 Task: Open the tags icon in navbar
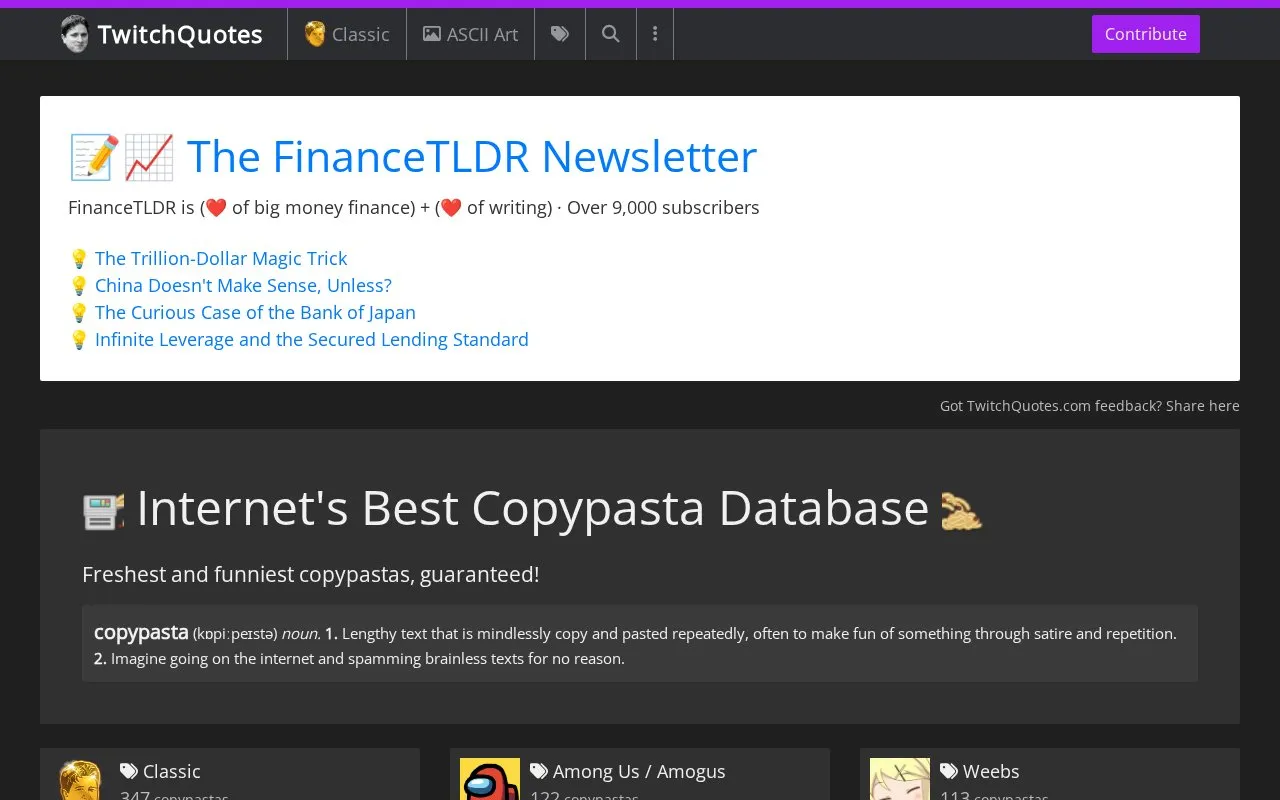(560, 34)
